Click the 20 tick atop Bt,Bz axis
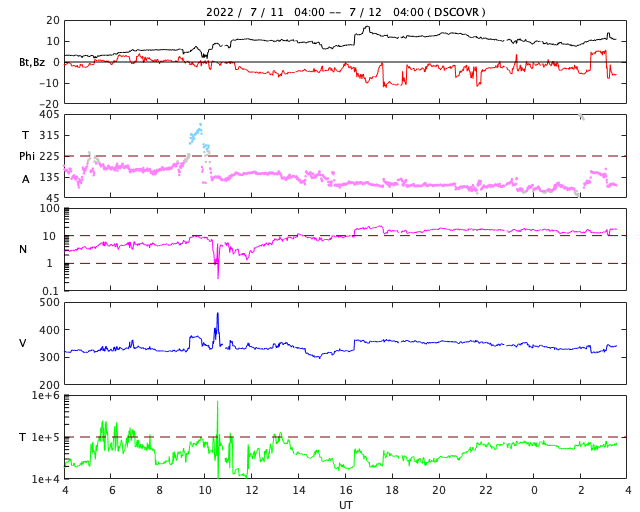This screenshot has width=640, height=512. tap(53, 20)
